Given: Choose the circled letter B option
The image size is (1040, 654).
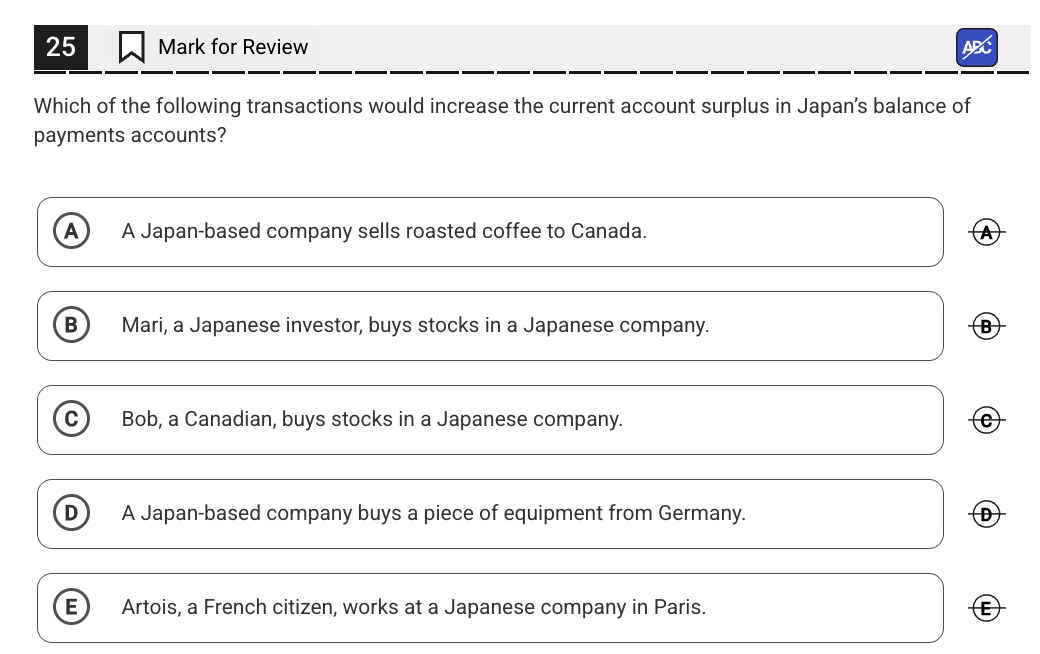Looking at the screenshot, I should pos(71,325).
